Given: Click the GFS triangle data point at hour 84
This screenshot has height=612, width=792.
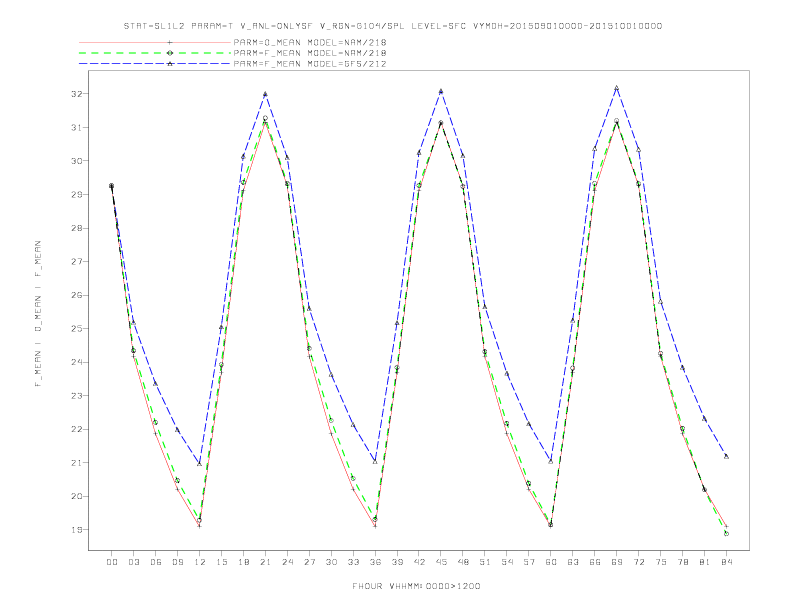Looking at the screenshot, I should point(726,456).
